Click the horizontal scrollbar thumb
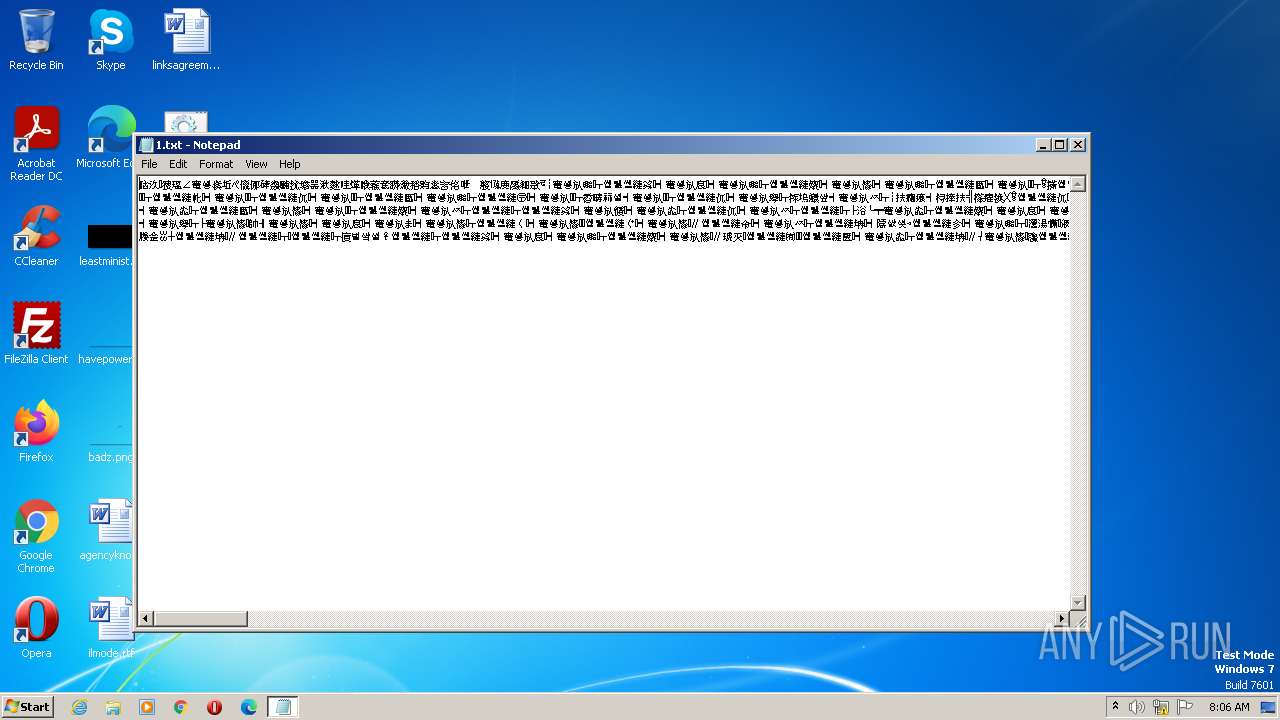This screenshot has width=1280, height=720. click(x=200, y=619)
